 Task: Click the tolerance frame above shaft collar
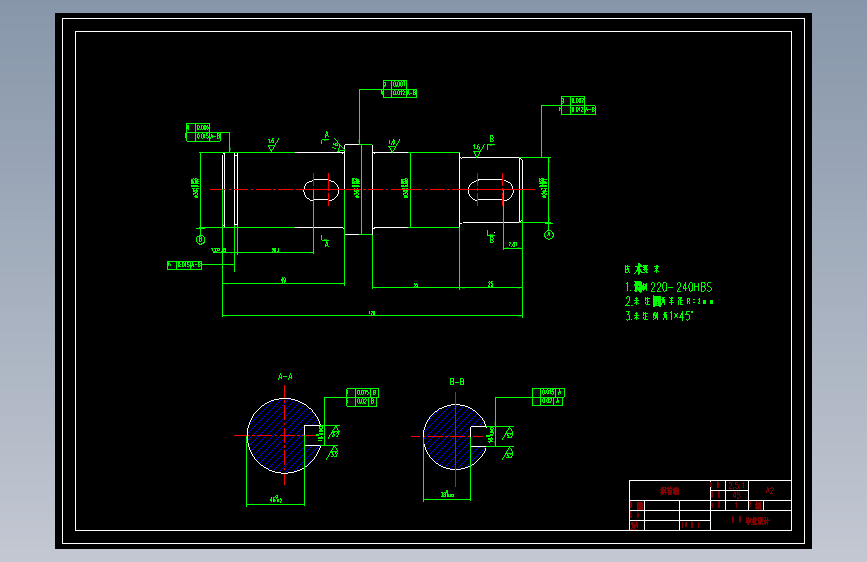(x=400, y=89)
